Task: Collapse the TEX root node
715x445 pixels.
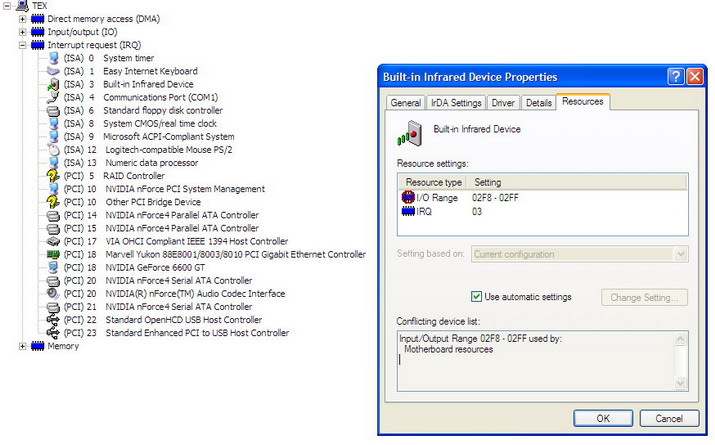Action: point(7,5)
